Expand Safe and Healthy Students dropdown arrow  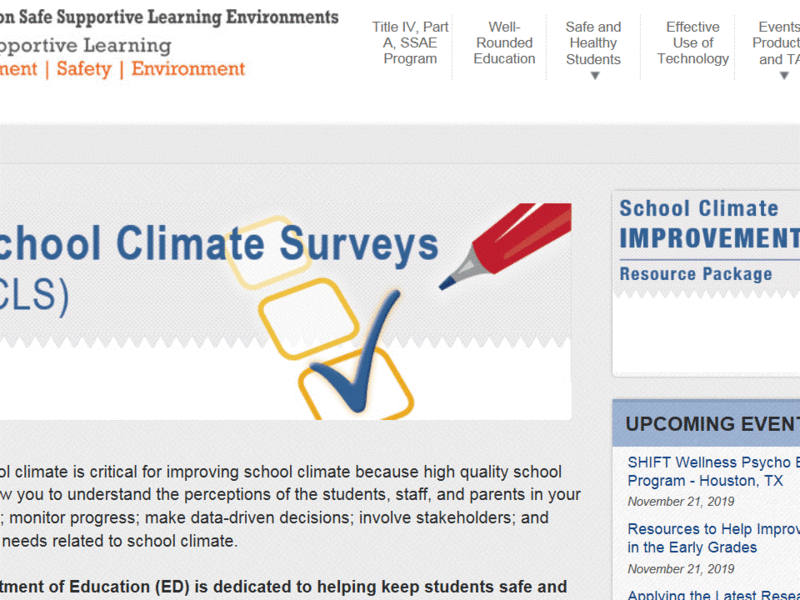click(595, 76)
